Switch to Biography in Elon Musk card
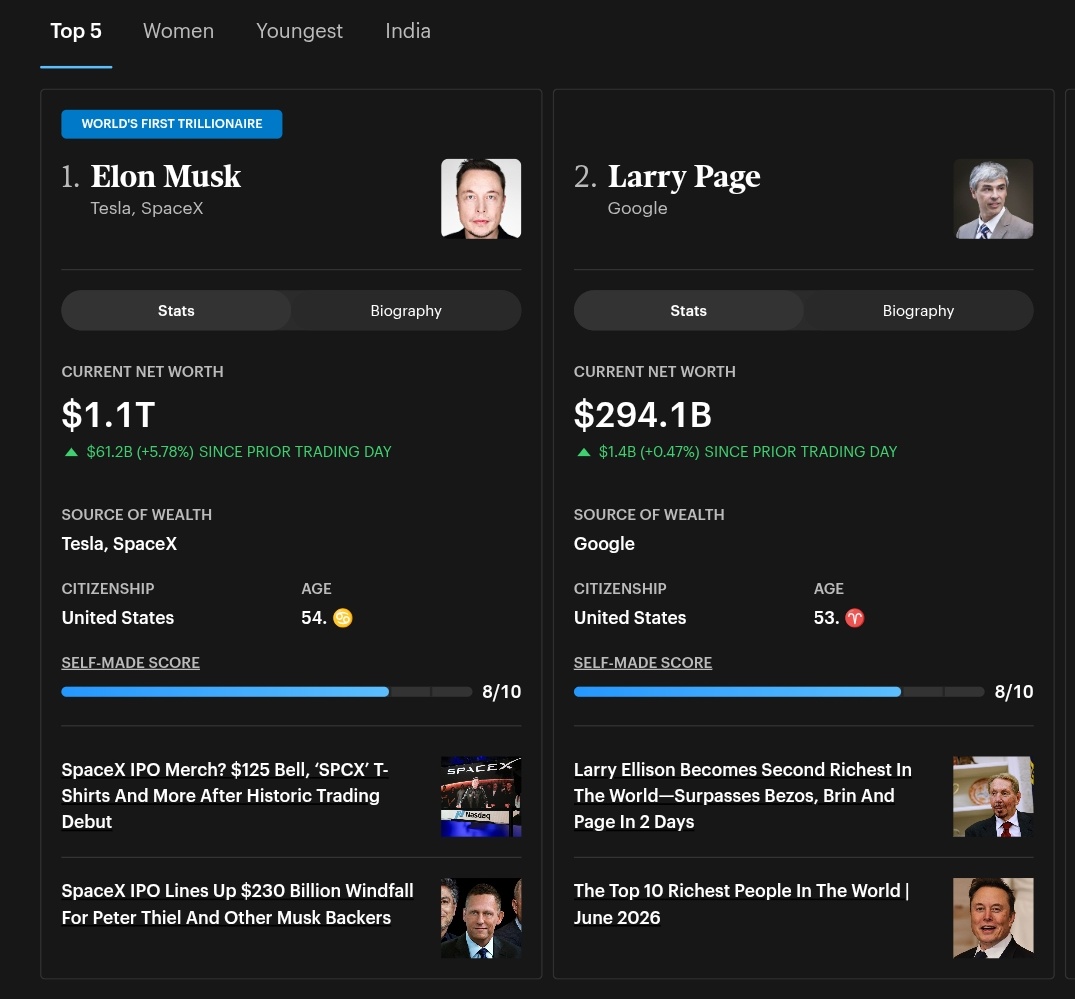The height and width of the screenshot is (999, 1075). tap(406, 311)
